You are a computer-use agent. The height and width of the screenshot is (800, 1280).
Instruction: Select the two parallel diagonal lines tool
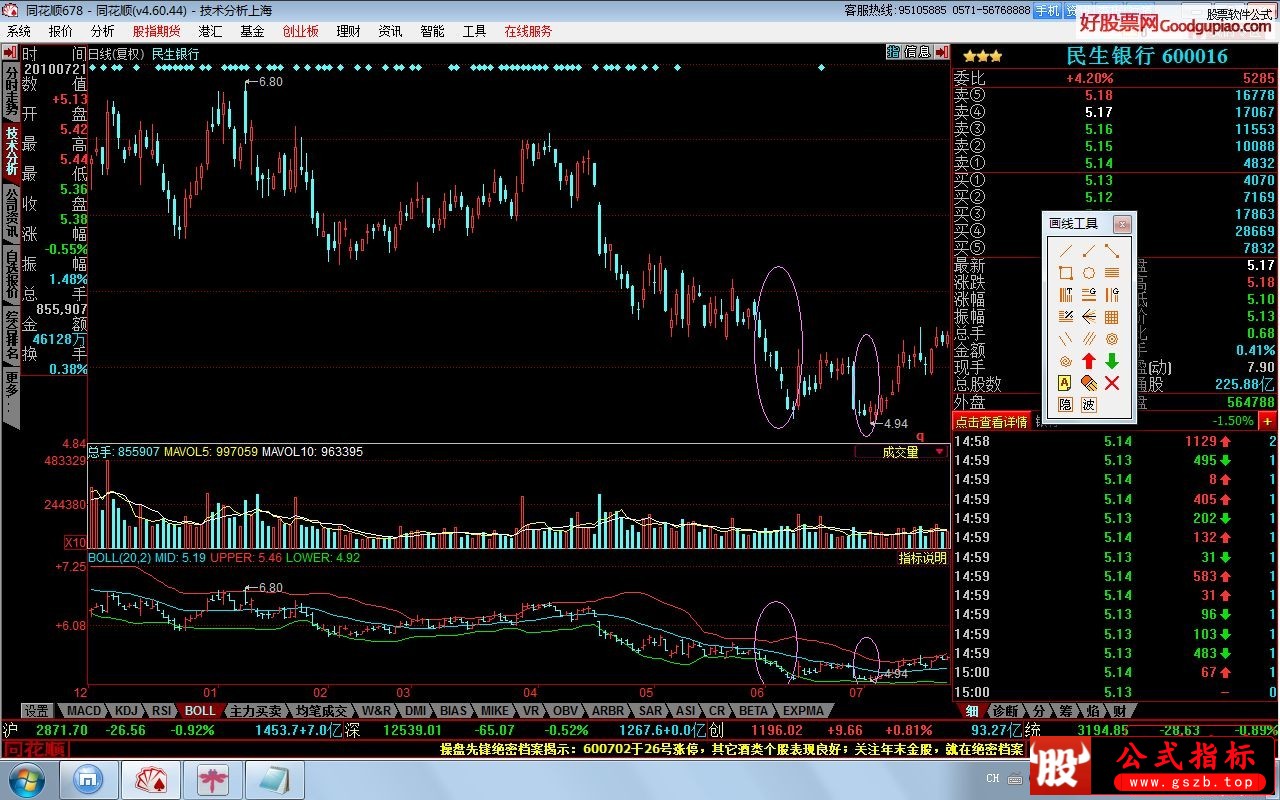coord(1066,339)
